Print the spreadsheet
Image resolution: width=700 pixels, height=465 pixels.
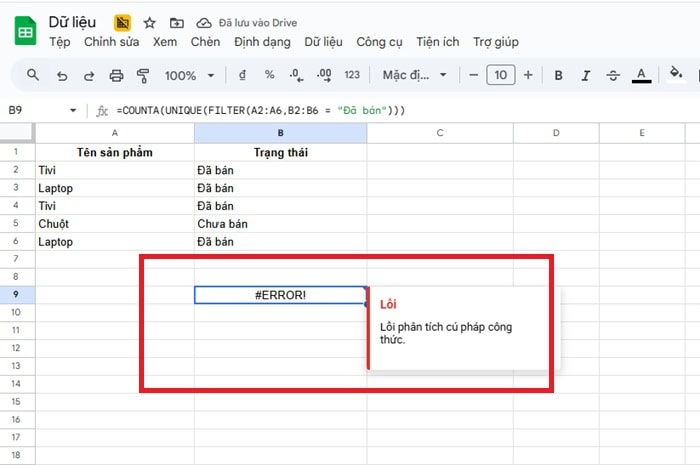coord(116,75)
